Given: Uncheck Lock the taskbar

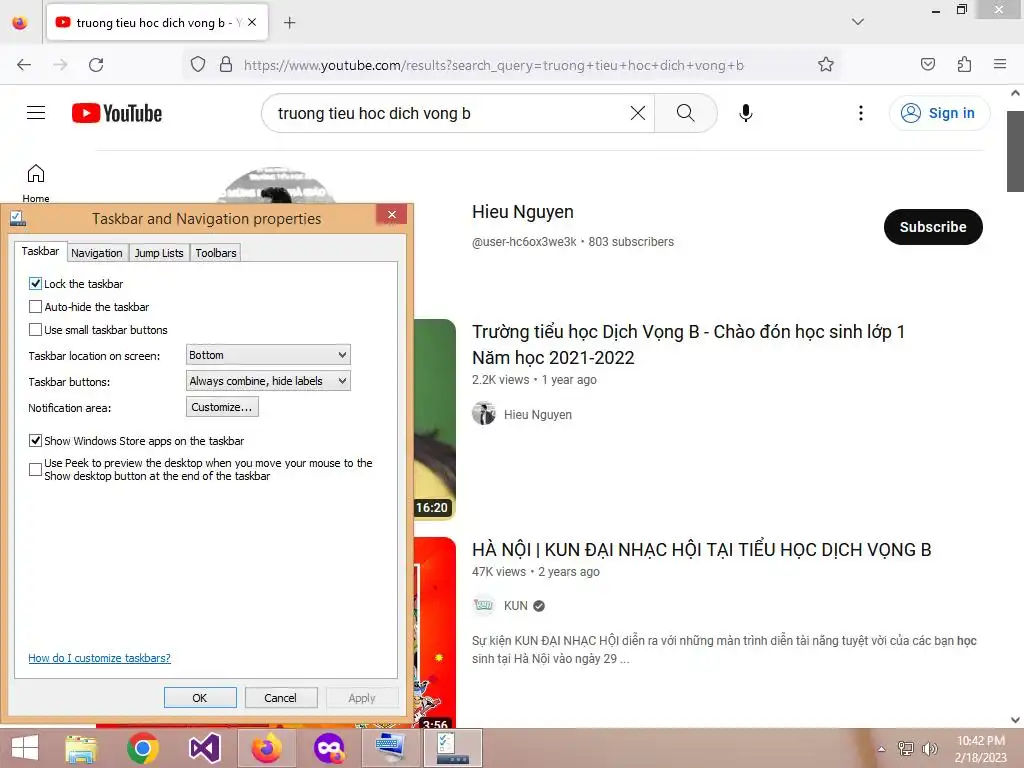Looking at the screenshot, I should pos(35,283).
